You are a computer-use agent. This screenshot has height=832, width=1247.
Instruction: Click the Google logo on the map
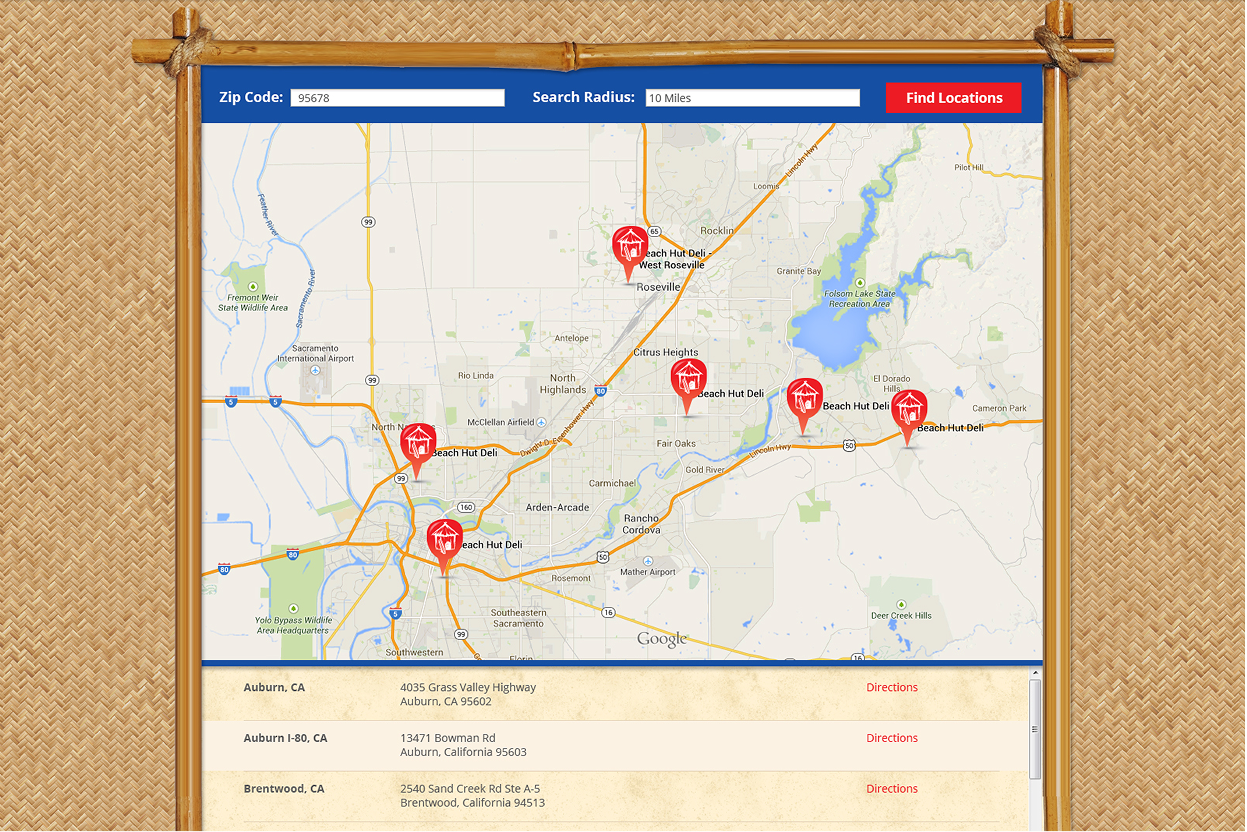[x=662, y=640]
